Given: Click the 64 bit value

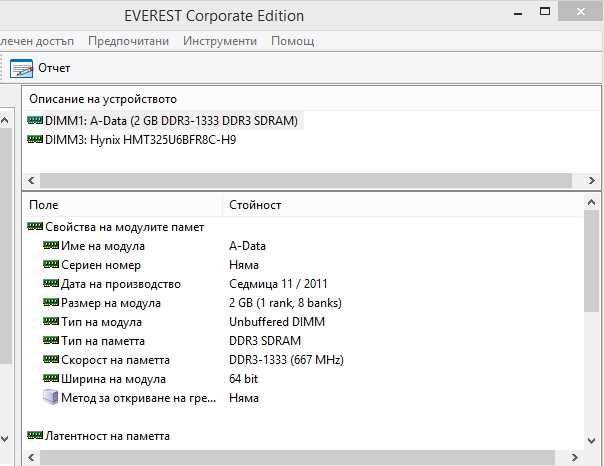Looking at the screenshot, I should tap(243, 379).
